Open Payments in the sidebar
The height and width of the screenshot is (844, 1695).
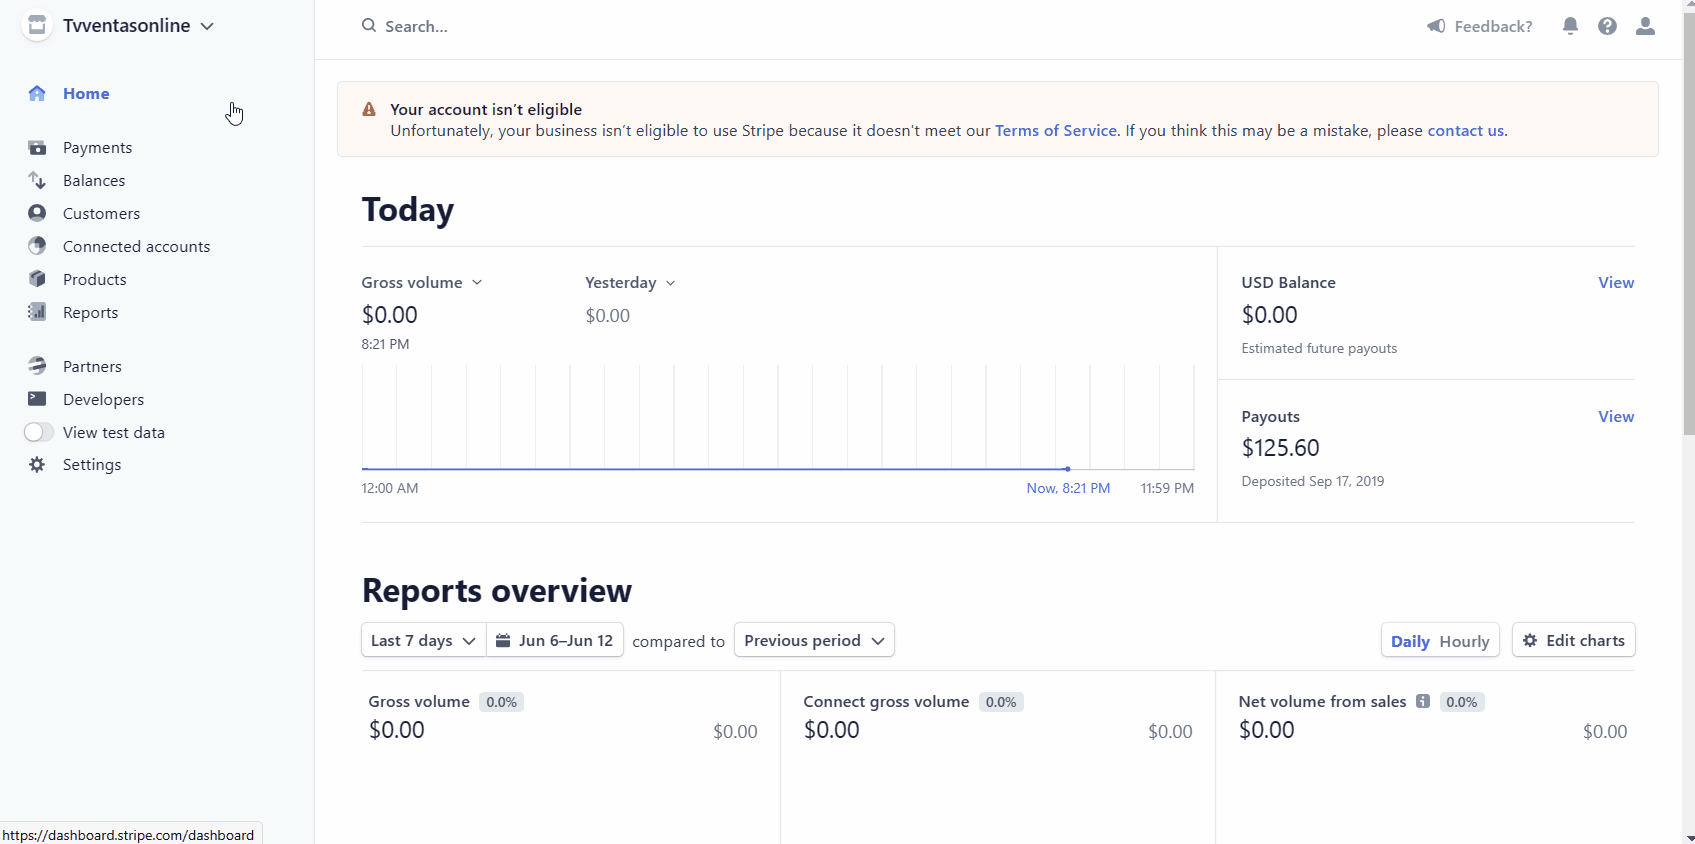point(97,148)
